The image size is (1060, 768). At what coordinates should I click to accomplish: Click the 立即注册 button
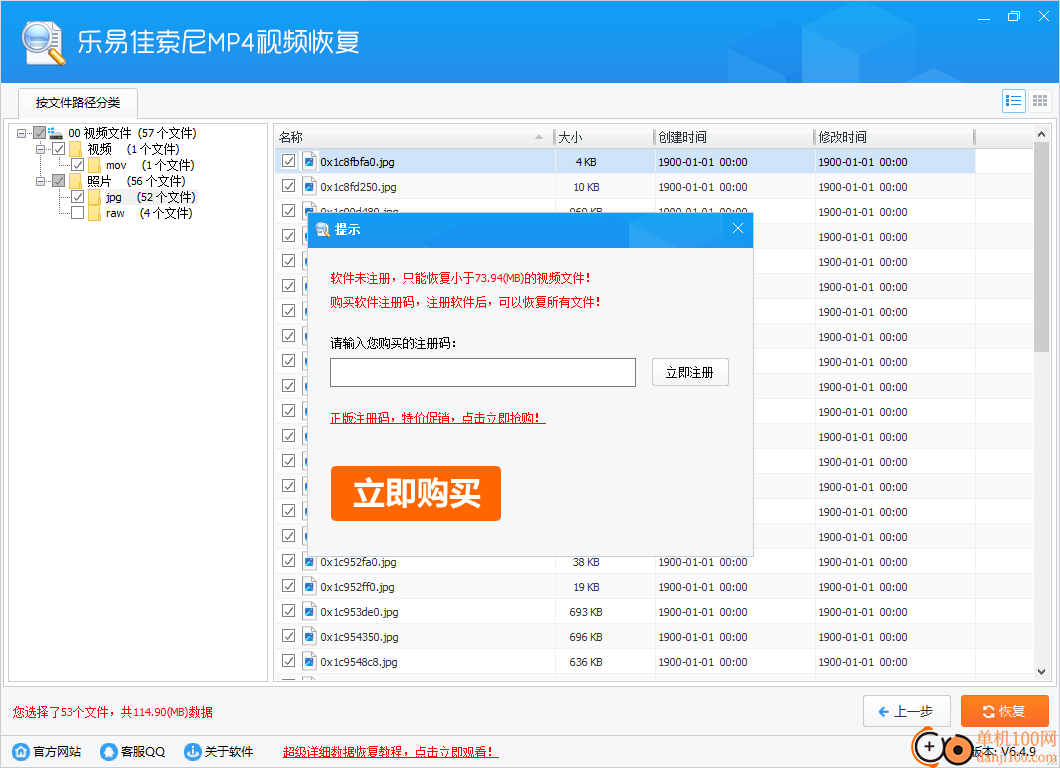click(x=690, y=373)
